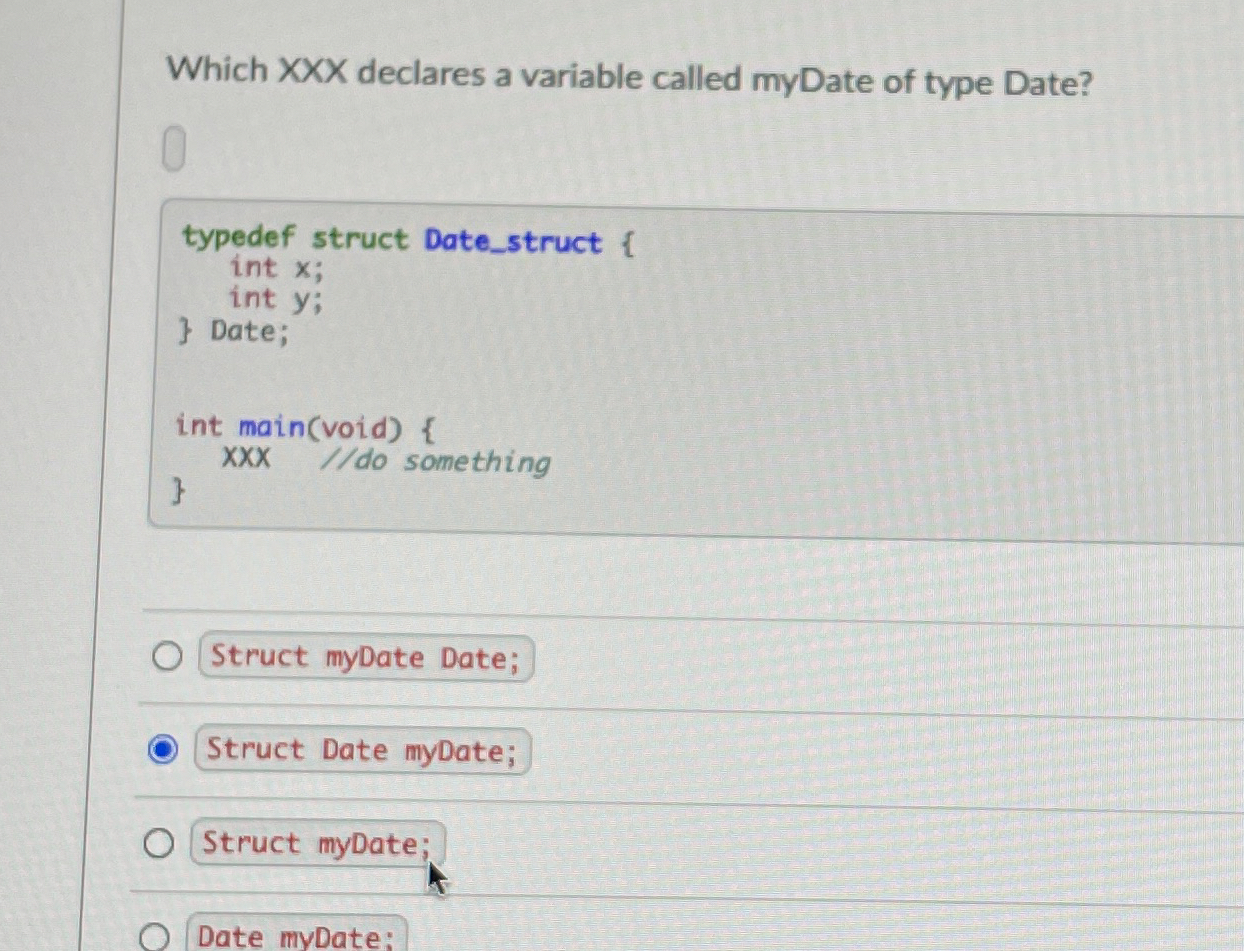Screen dimensions: 1244x951
Task: Click the bookmark icon below the question
Action: tap(174, 148)
